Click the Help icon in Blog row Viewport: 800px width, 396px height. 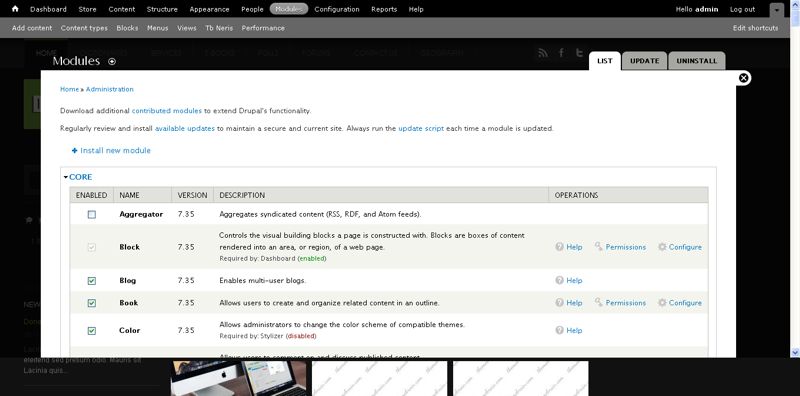(x=560, y=280)
